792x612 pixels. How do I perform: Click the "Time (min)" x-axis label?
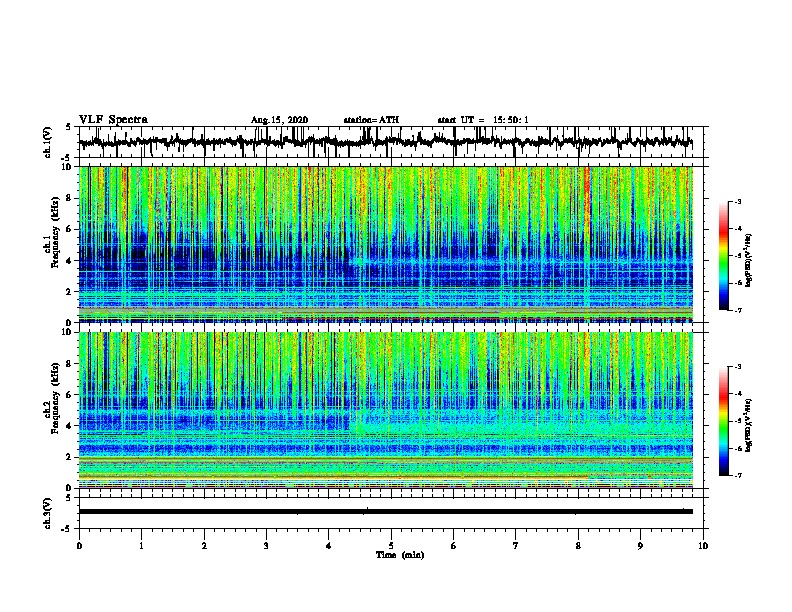400,555
